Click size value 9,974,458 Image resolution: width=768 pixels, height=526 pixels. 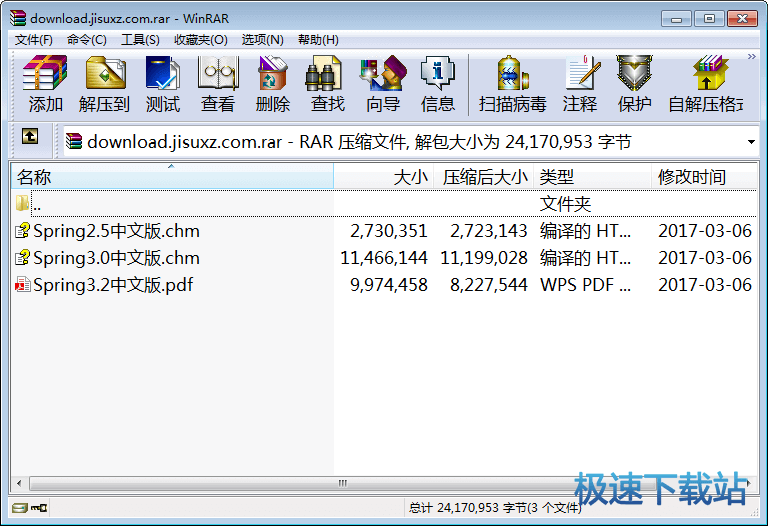[389, 285]
